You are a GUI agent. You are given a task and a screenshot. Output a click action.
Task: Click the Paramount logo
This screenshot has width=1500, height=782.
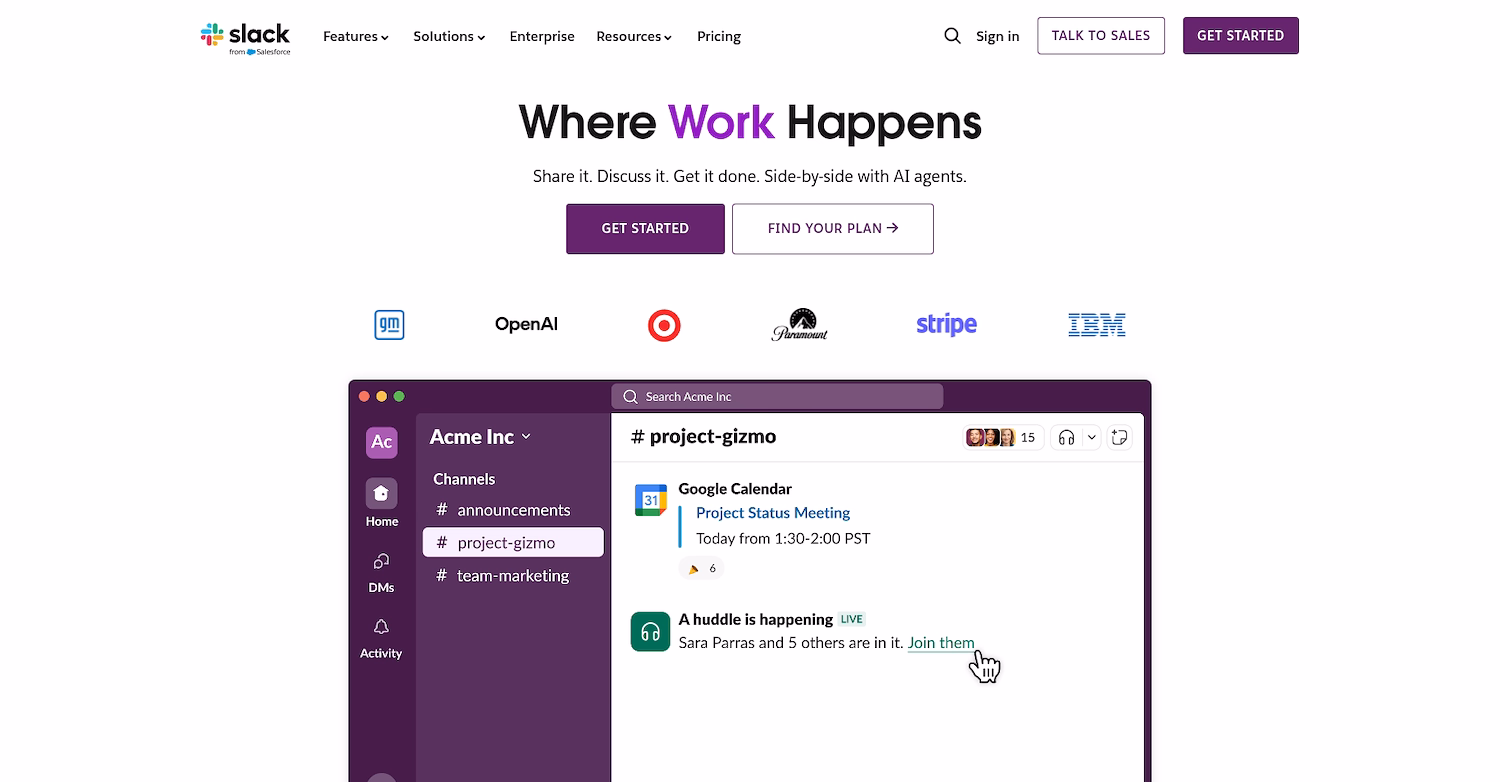tap(800, 324)
